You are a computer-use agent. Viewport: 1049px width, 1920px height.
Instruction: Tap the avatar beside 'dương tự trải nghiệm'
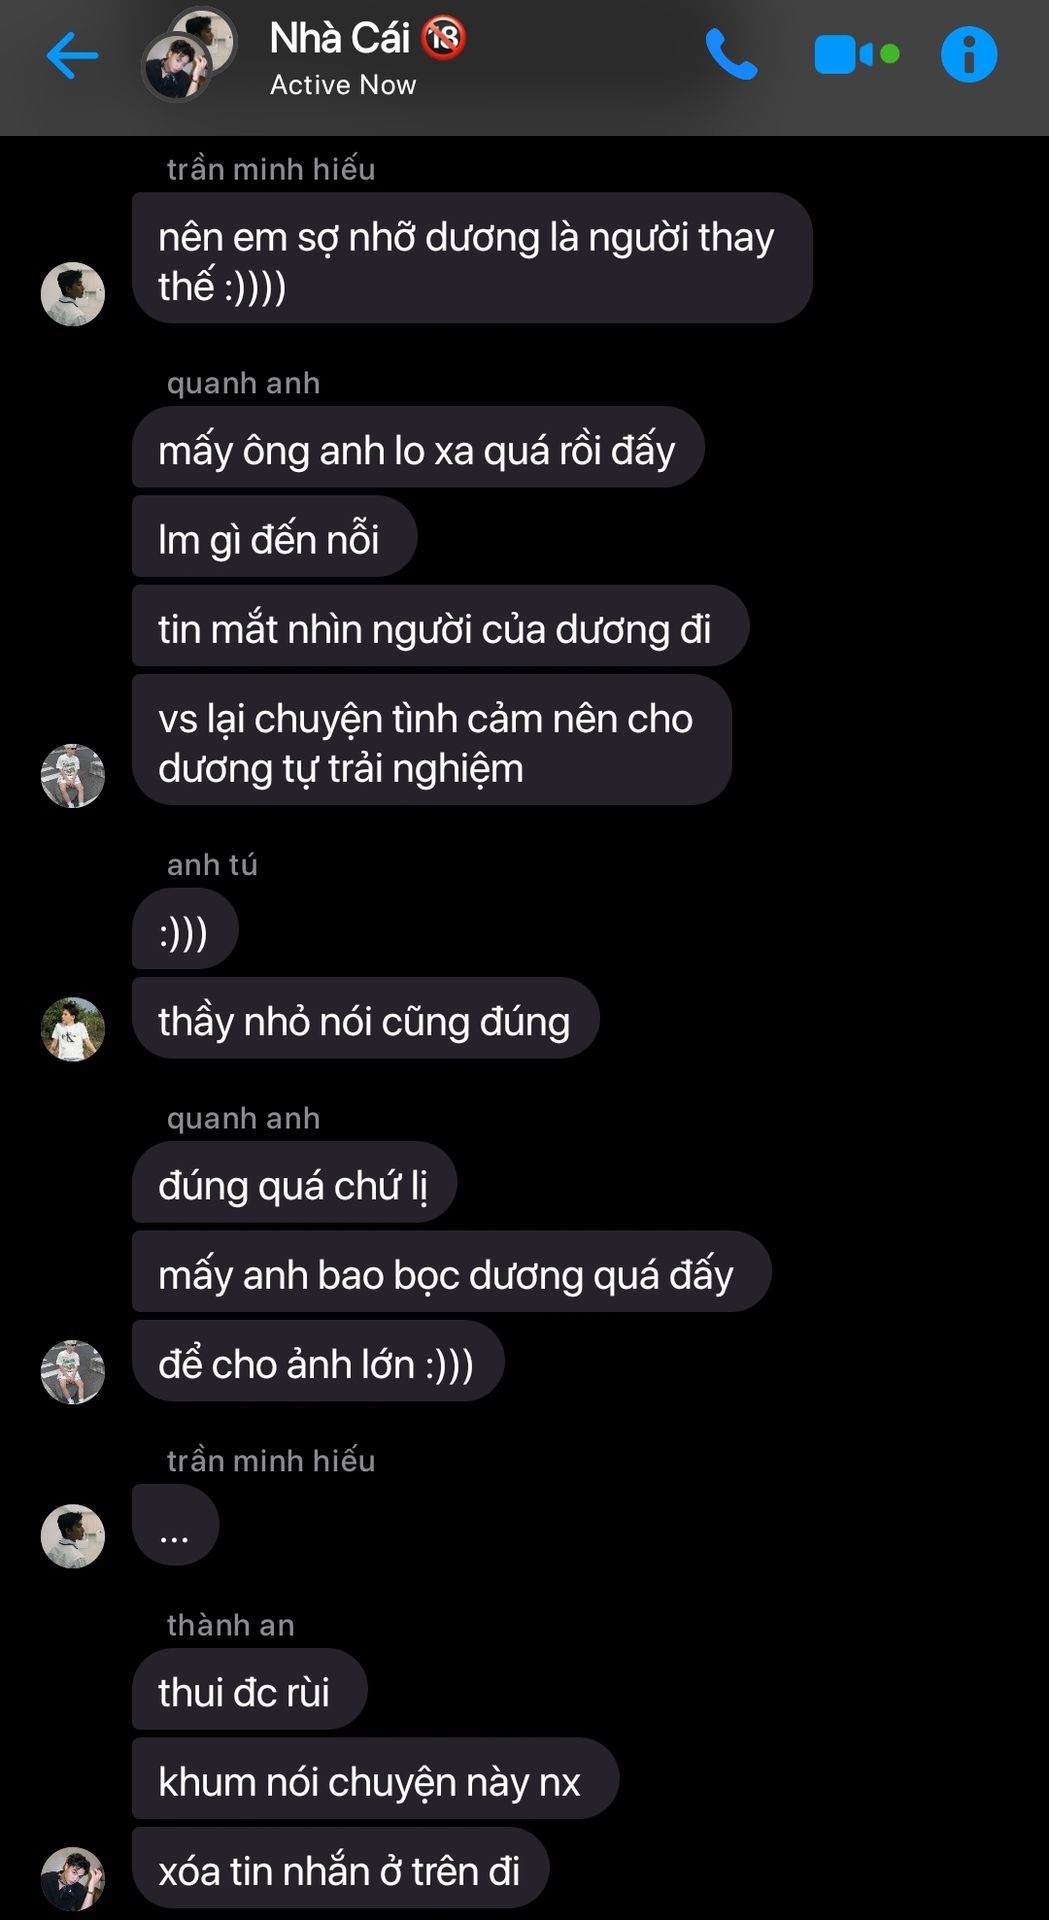pos(73,776)
